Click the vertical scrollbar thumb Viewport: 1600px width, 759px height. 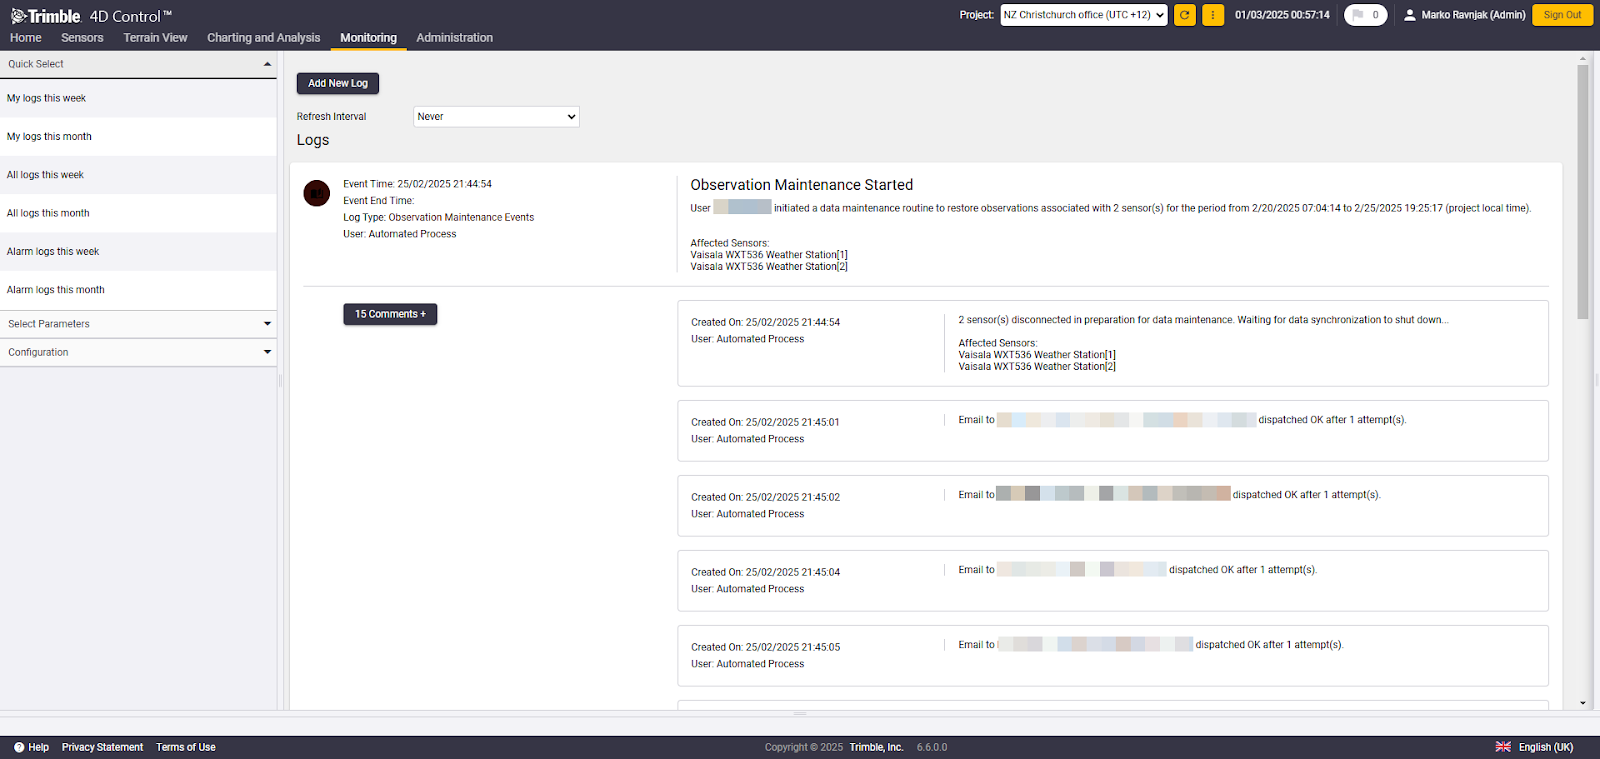[x=1583, y=192]
